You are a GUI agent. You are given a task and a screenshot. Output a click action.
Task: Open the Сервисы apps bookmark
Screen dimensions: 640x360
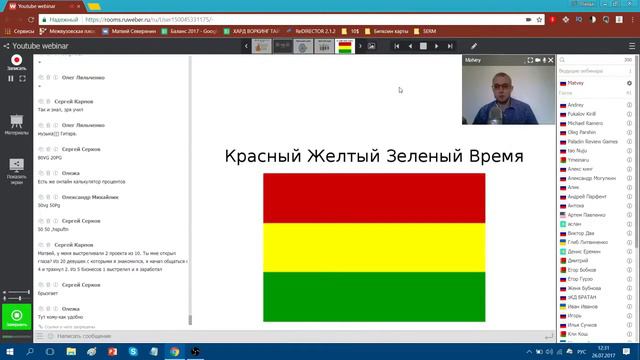click(x=20, y=31)
